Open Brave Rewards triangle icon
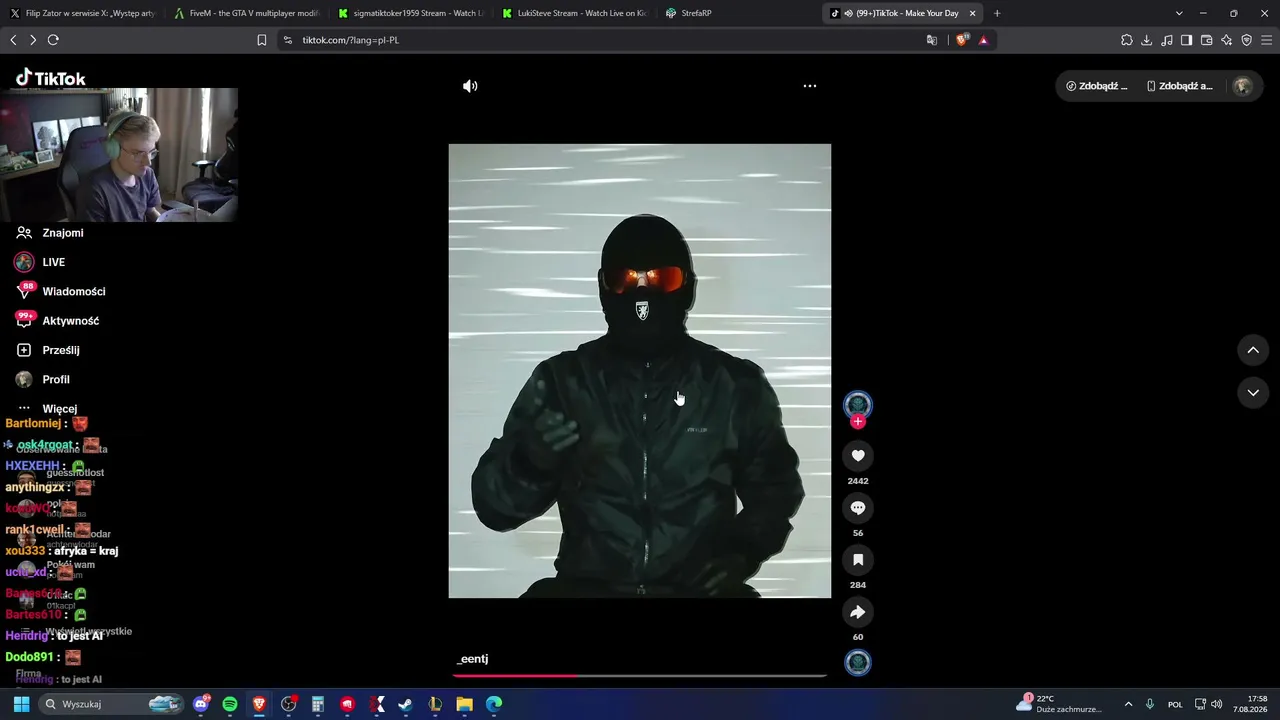 tap(984, 40)
